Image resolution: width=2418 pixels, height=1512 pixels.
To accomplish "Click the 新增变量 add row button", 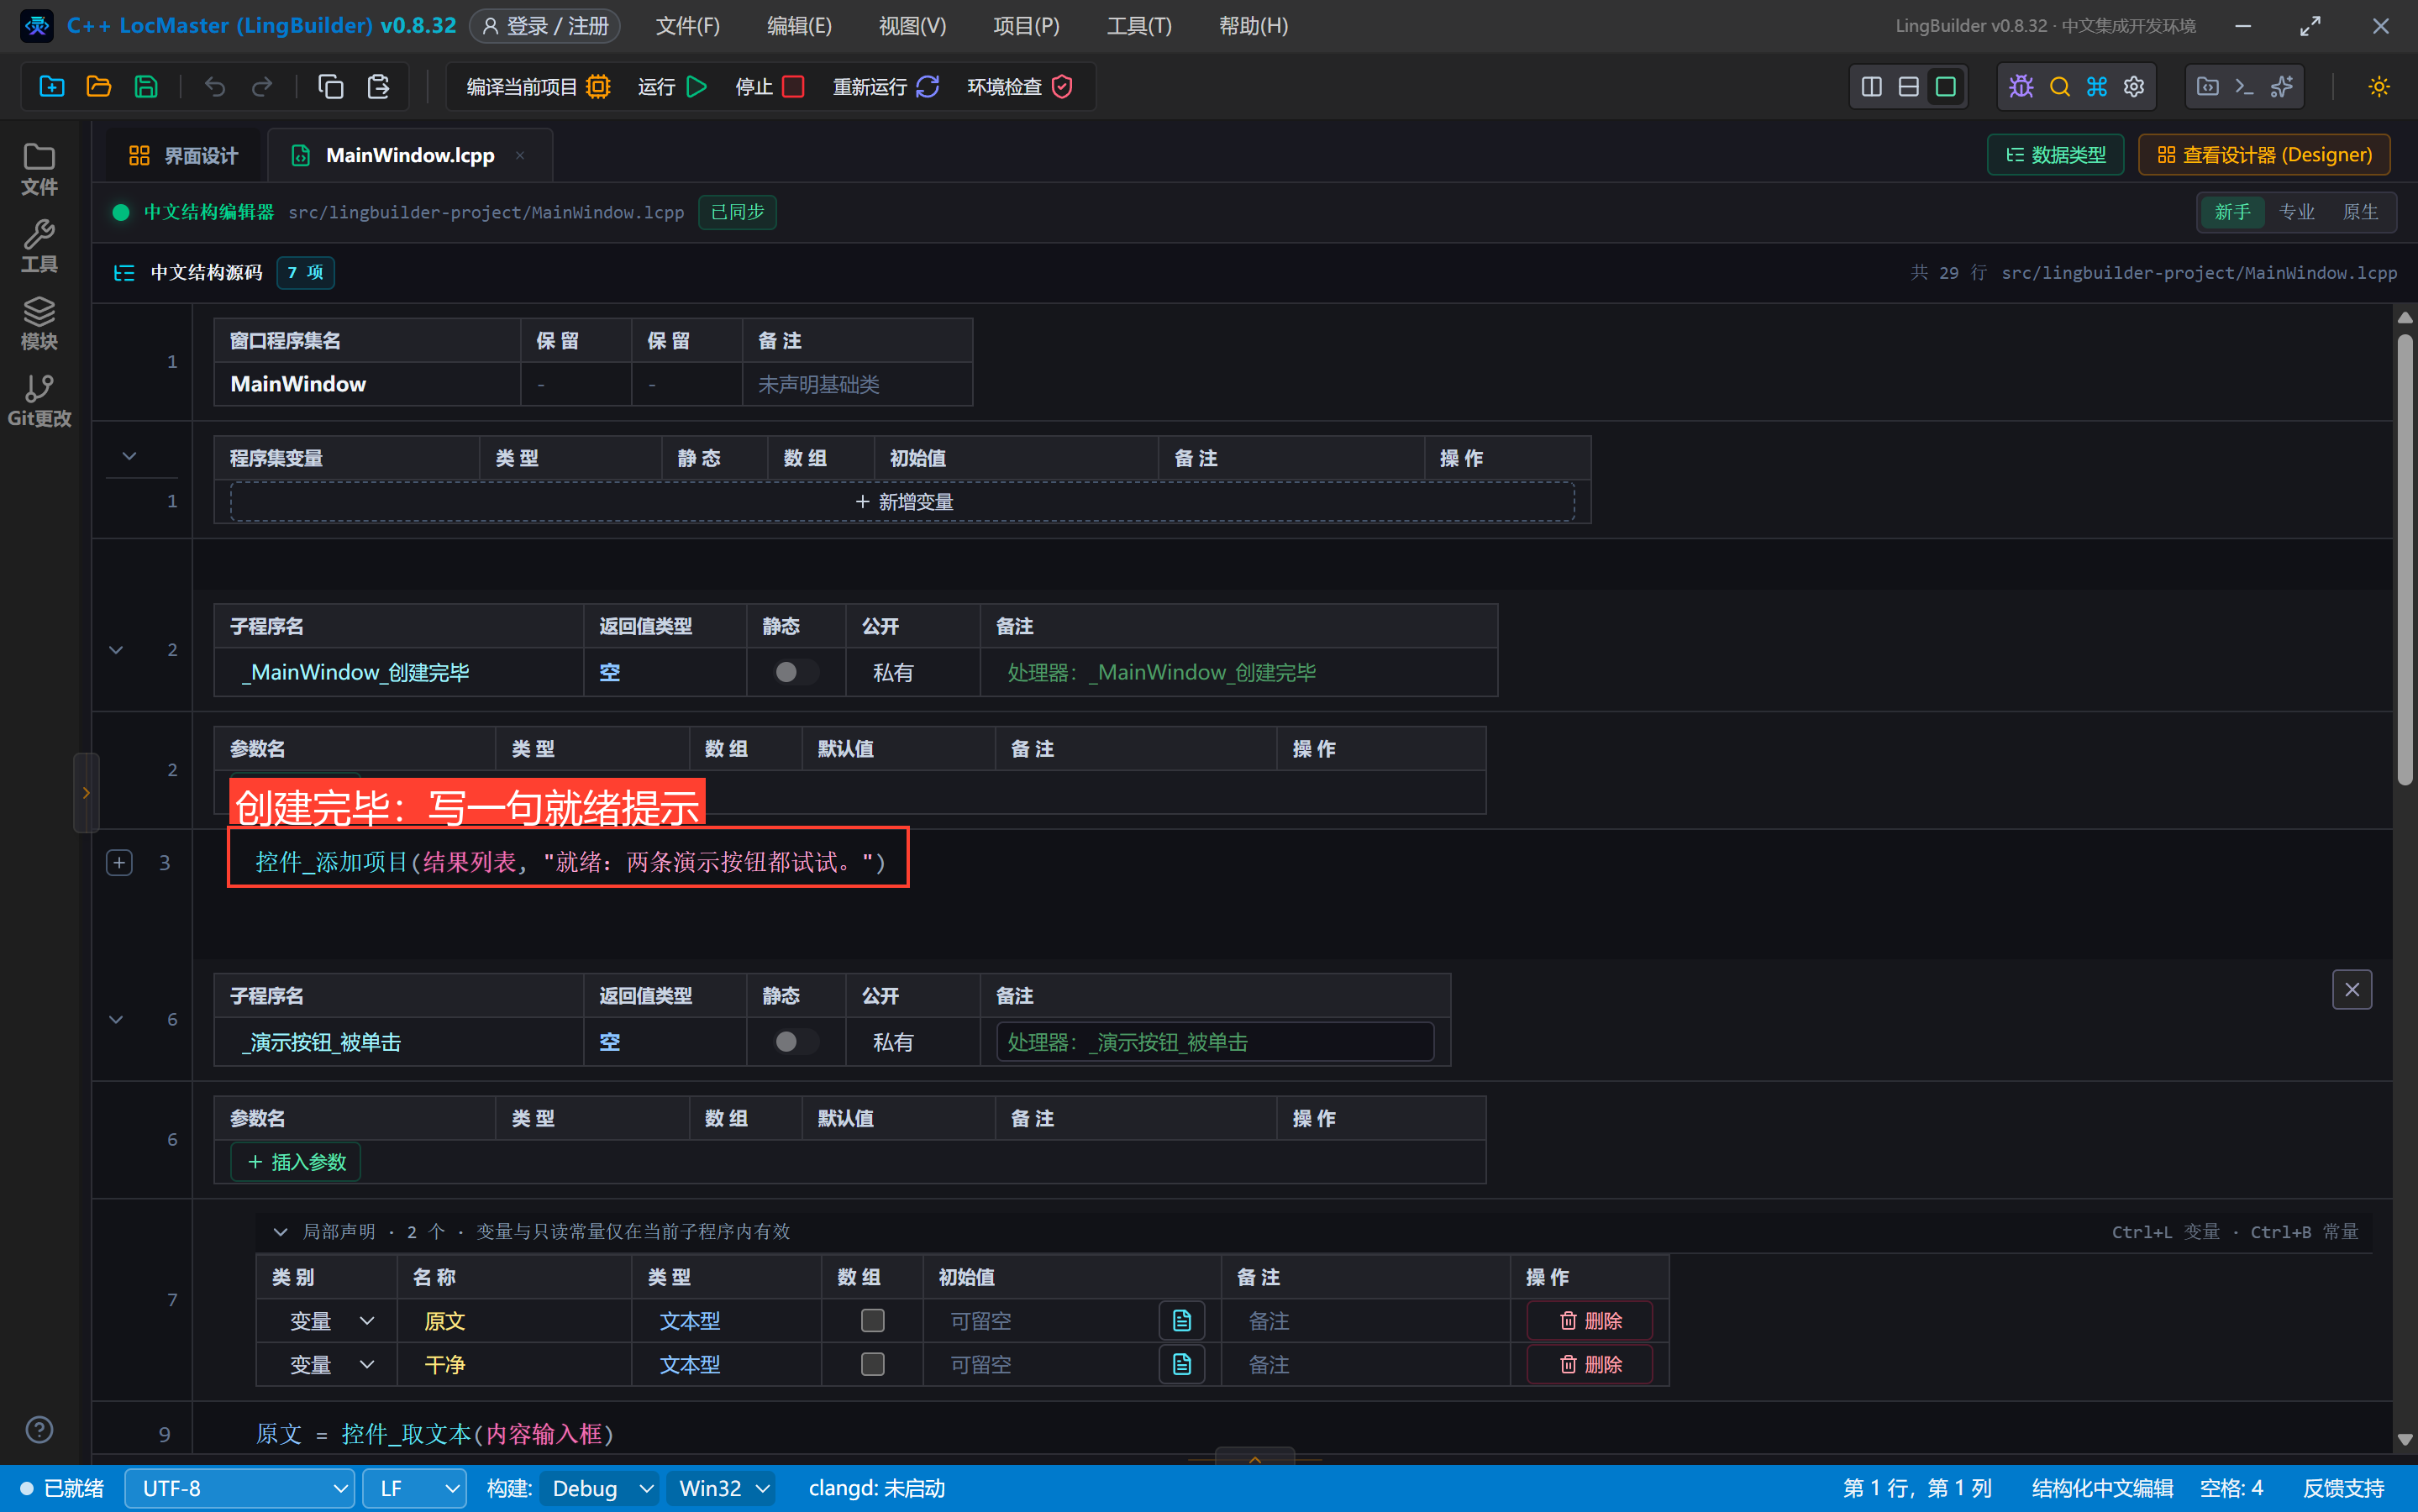I will pyautogui.click(x=903, y=502).
